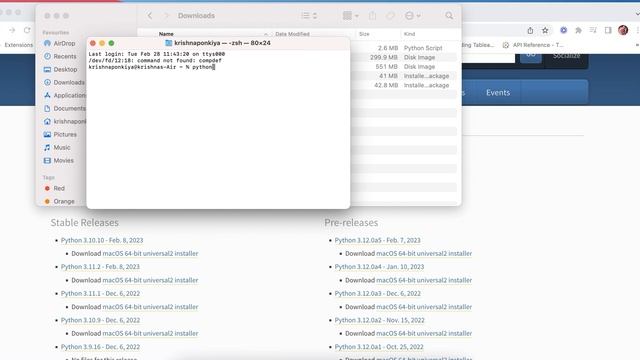
Task: Go forward in Finder window
Action: (166, 16)
